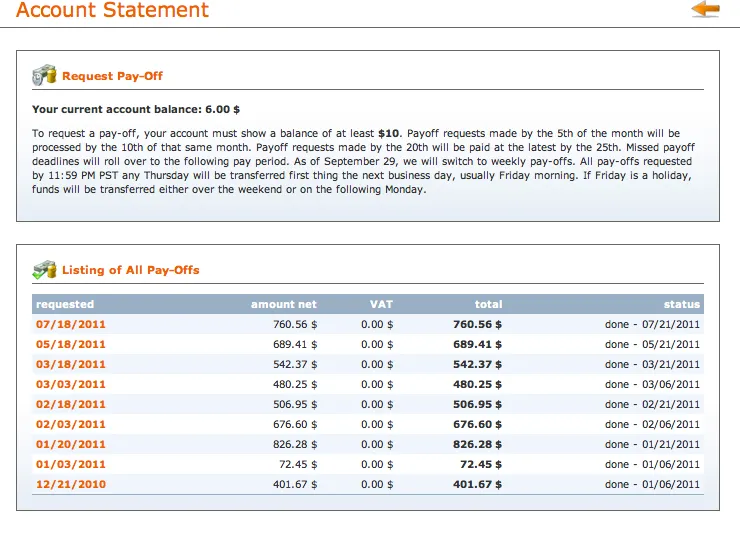This screenshot has height=533, width=740.
Task: Click the requested column header
Action: 65,305
